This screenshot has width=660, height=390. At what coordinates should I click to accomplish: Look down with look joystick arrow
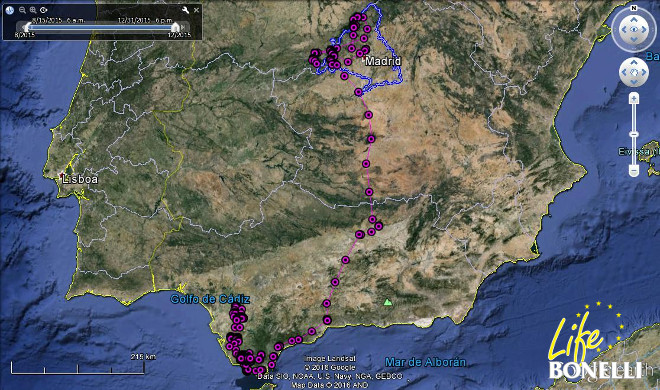coord(633,40)
